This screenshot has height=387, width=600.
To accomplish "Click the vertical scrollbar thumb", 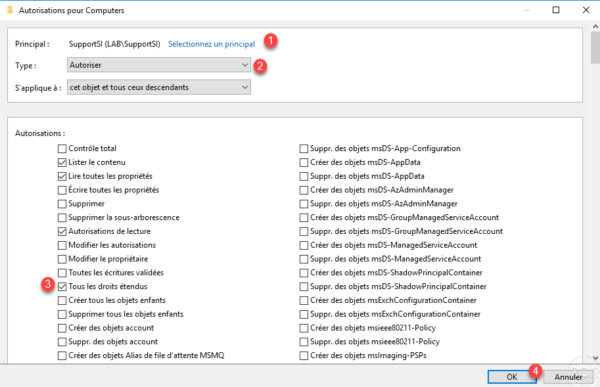I will [x=595, y=48].
